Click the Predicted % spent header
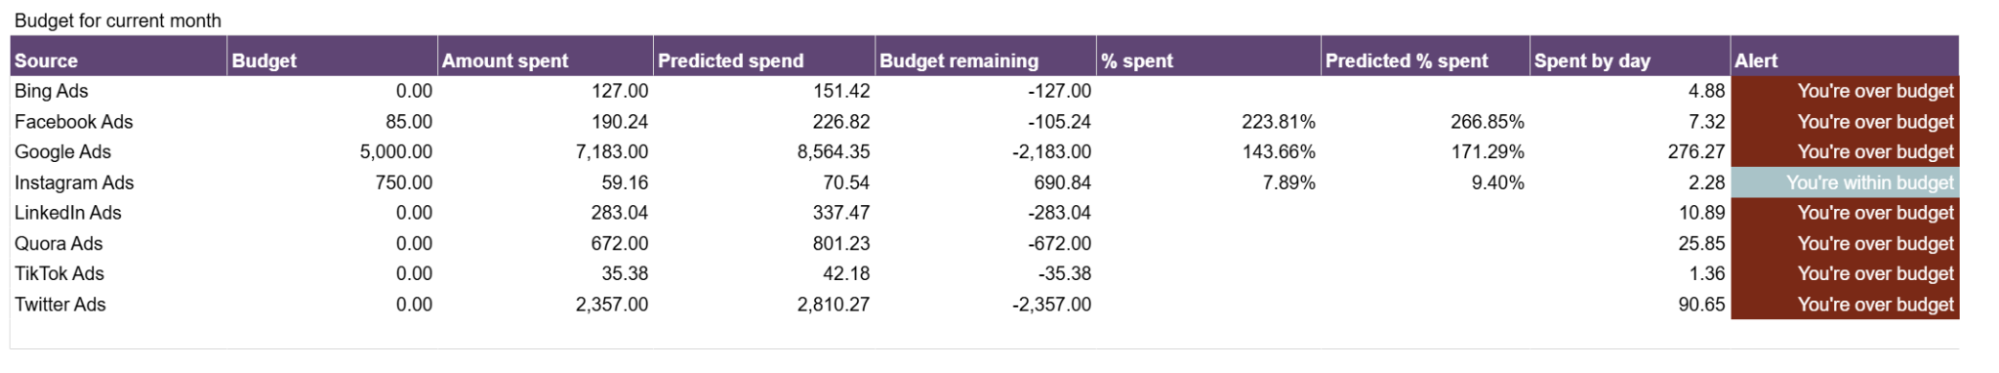Viewport: 1999px width, 373px height. tap(1425, 60)
